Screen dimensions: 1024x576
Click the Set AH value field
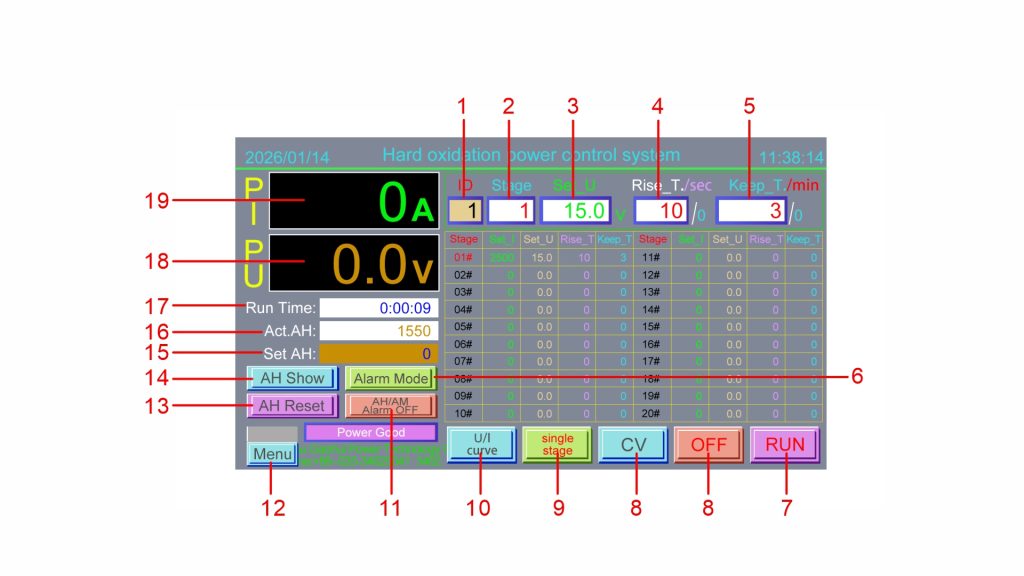click(x=378, y=353)
